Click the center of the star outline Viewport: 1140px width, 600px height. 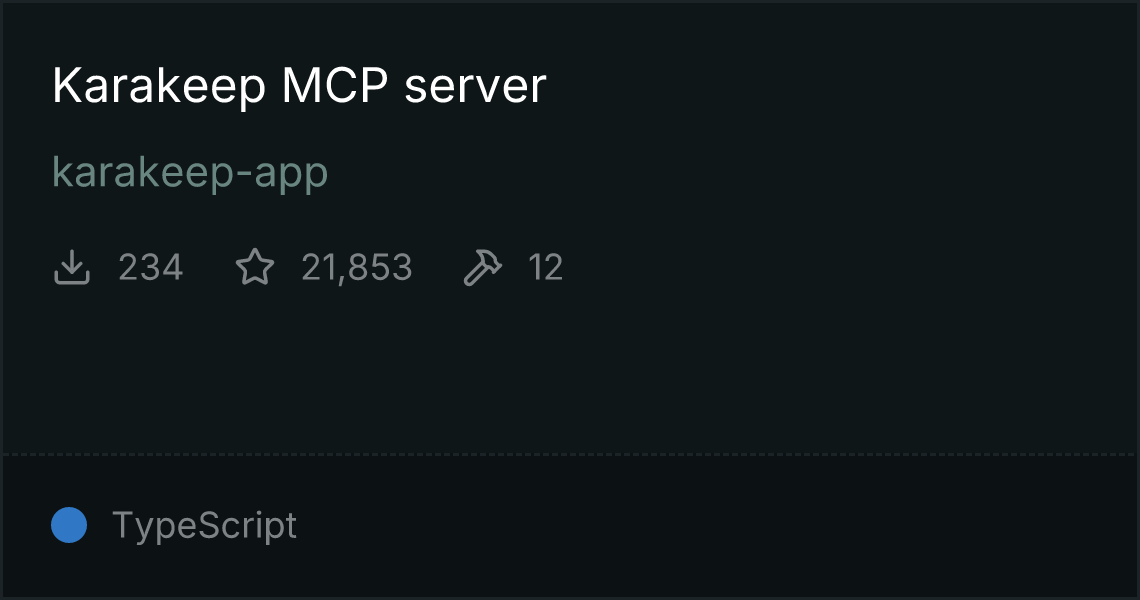coord(255,268)
